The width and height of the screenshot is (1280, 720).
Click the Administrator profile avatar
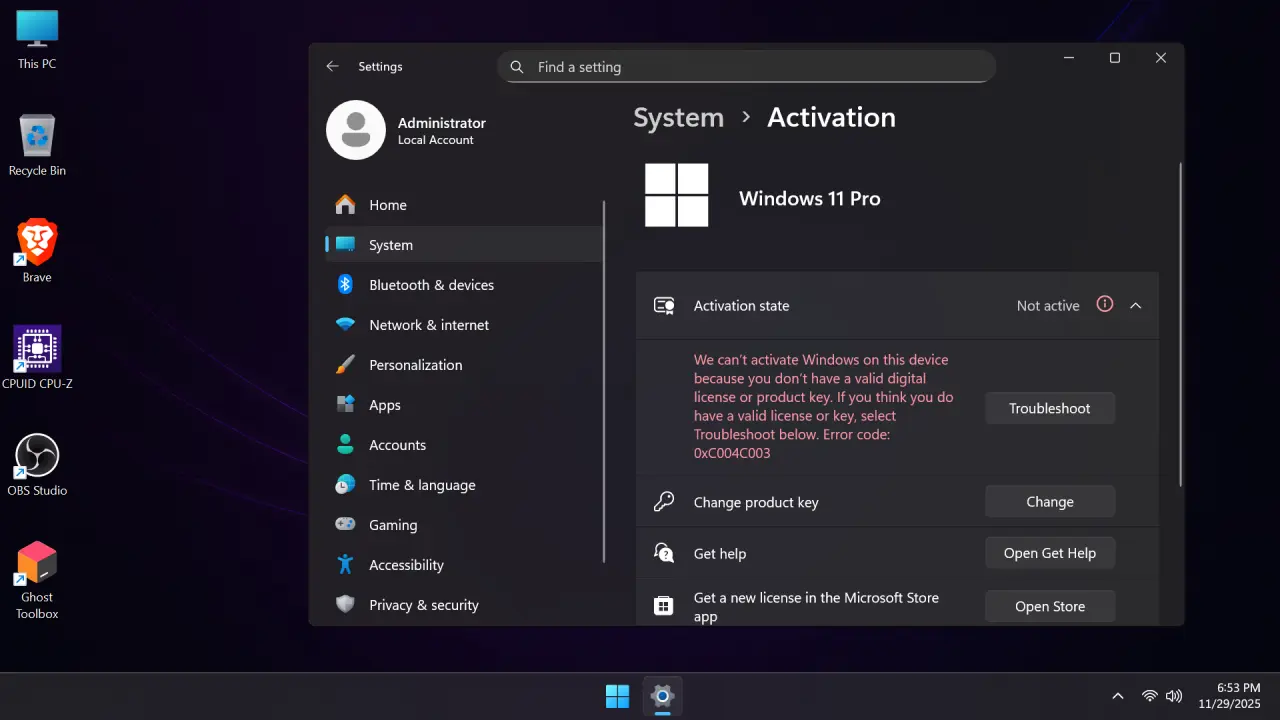point(356,130)
